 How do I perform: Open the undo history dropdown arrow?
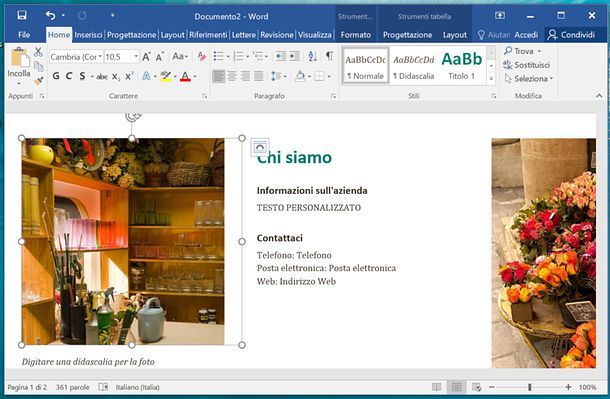click(x=63, y=16)
